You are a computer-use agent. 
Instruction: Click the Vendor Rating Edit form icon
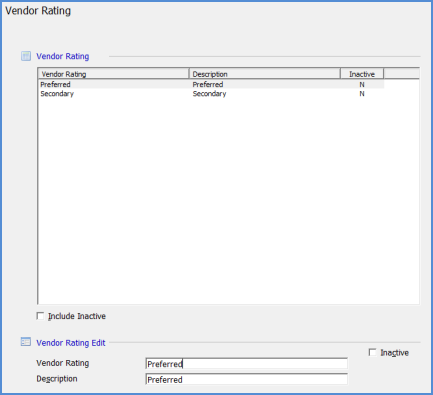pos(26,342)
